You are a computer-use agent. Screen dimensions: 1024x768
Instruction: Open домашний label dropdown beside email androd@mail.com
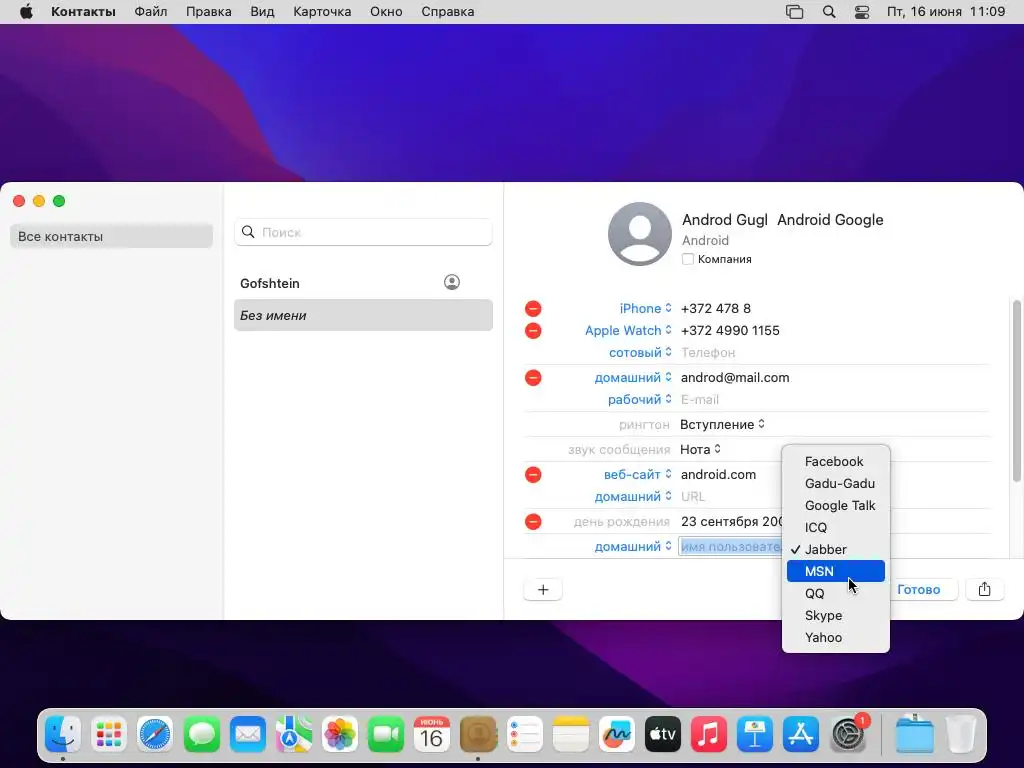(633, 377)
